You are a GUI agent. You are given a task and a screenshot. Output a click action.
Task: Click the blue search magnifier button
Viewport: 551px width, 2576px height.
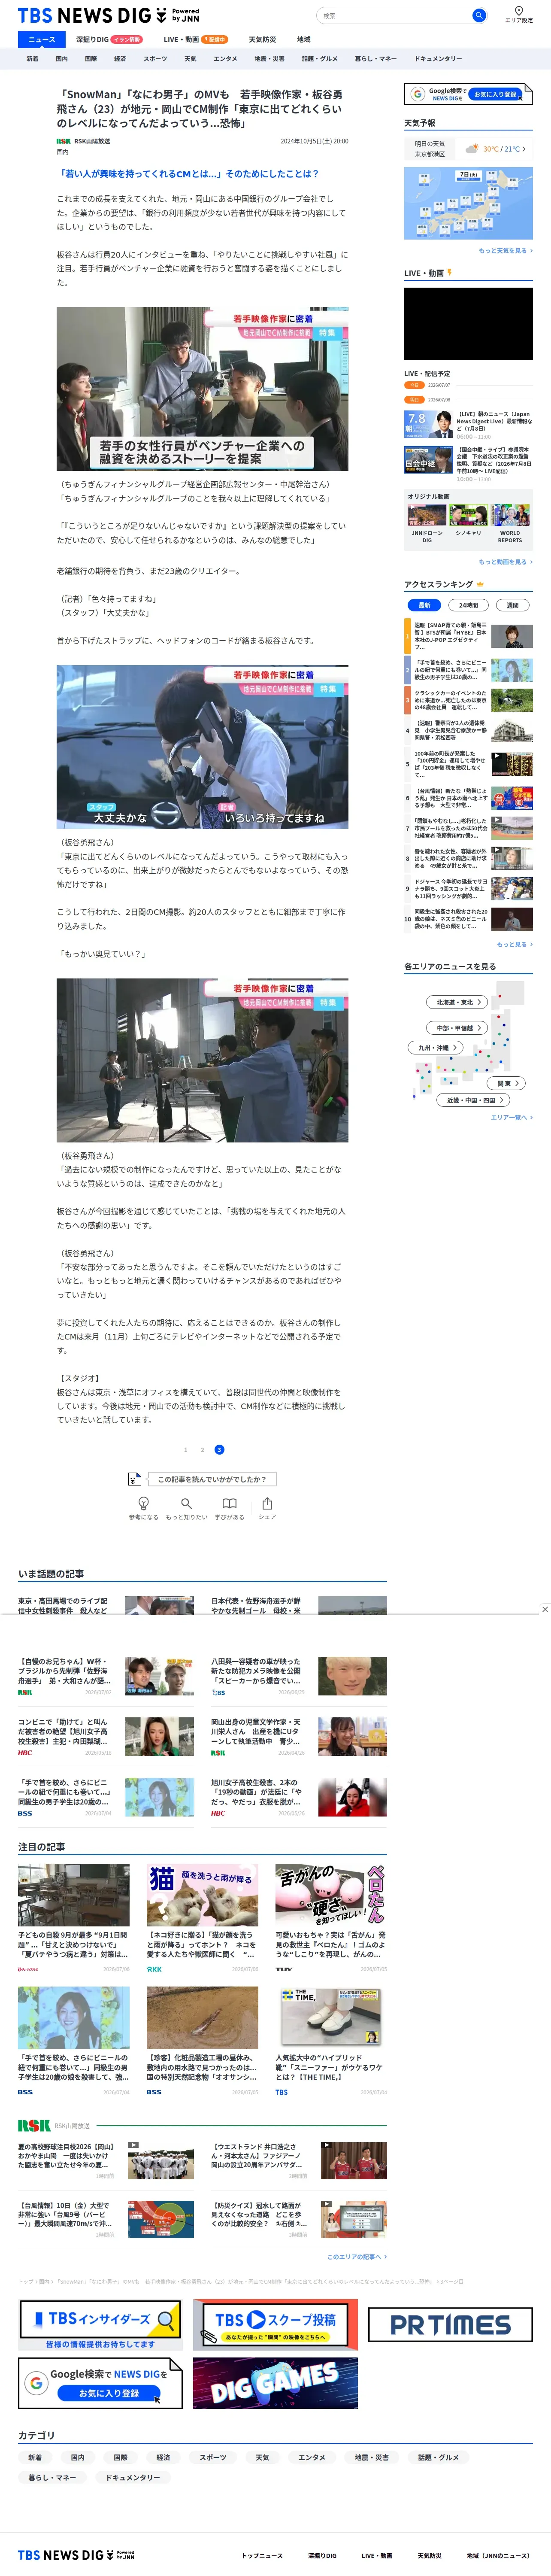(x=479, y=15)
